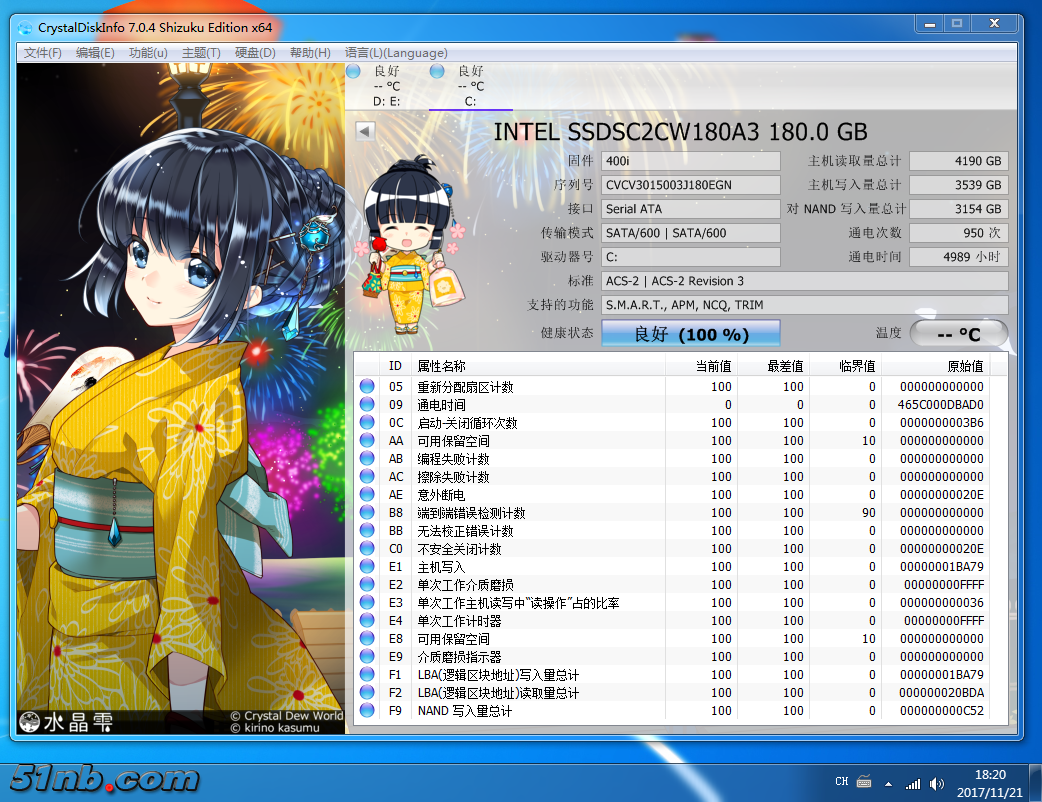This screenshot has height=802, width=1042.
Task: Click status orb for attribute 05 row
Action: (x=367, y=387)
